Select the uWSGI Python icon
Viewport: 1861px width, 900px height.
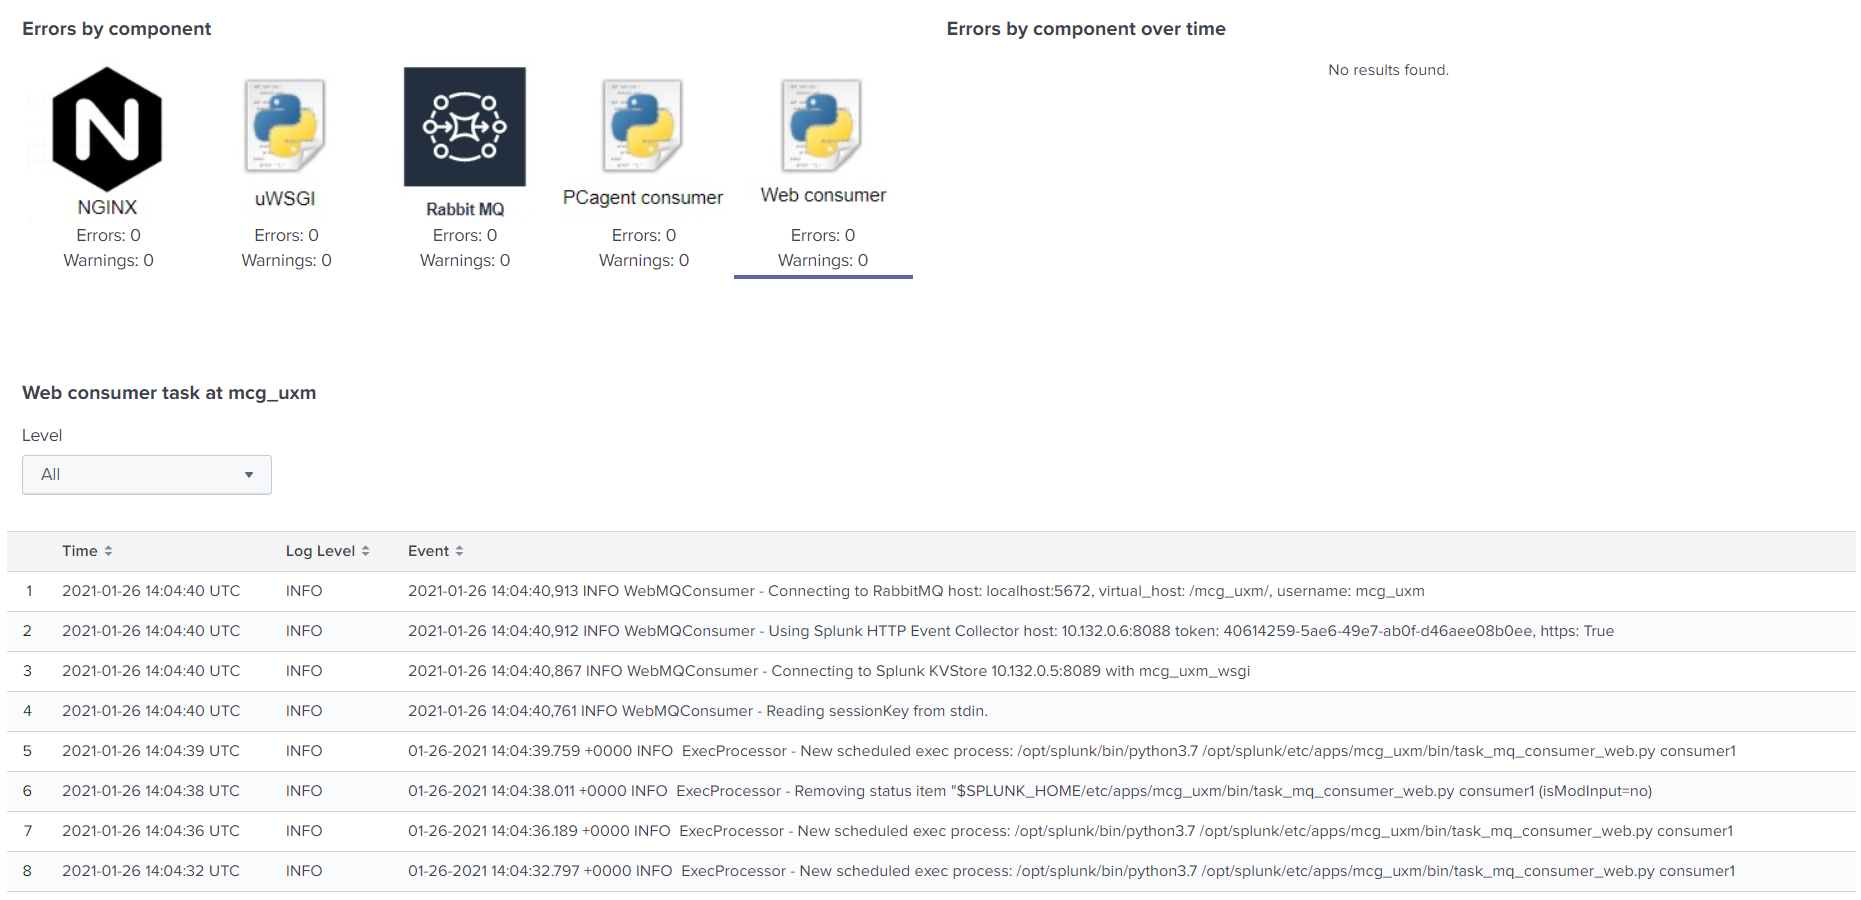tap(285, 126)
